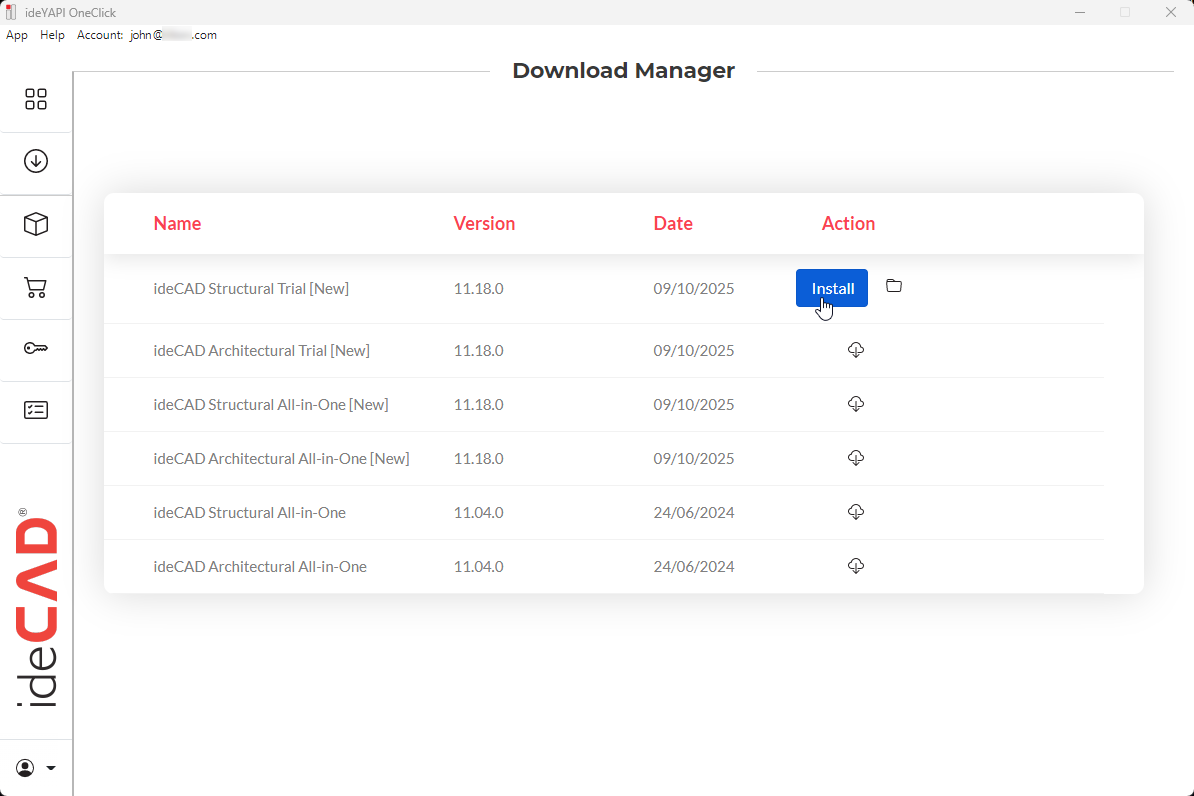Select the ideCAD Structural All-in-One row name

249,513
